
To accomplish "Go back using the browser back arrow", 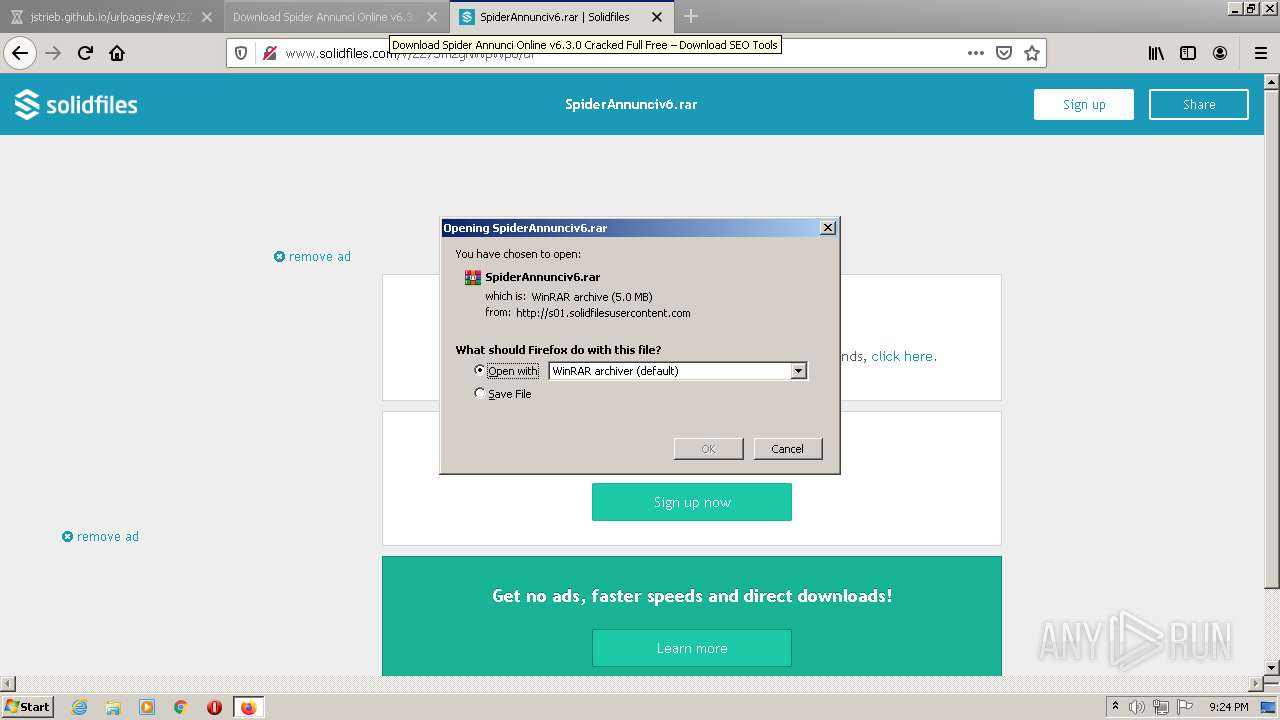I will click(x=20, y=53).
